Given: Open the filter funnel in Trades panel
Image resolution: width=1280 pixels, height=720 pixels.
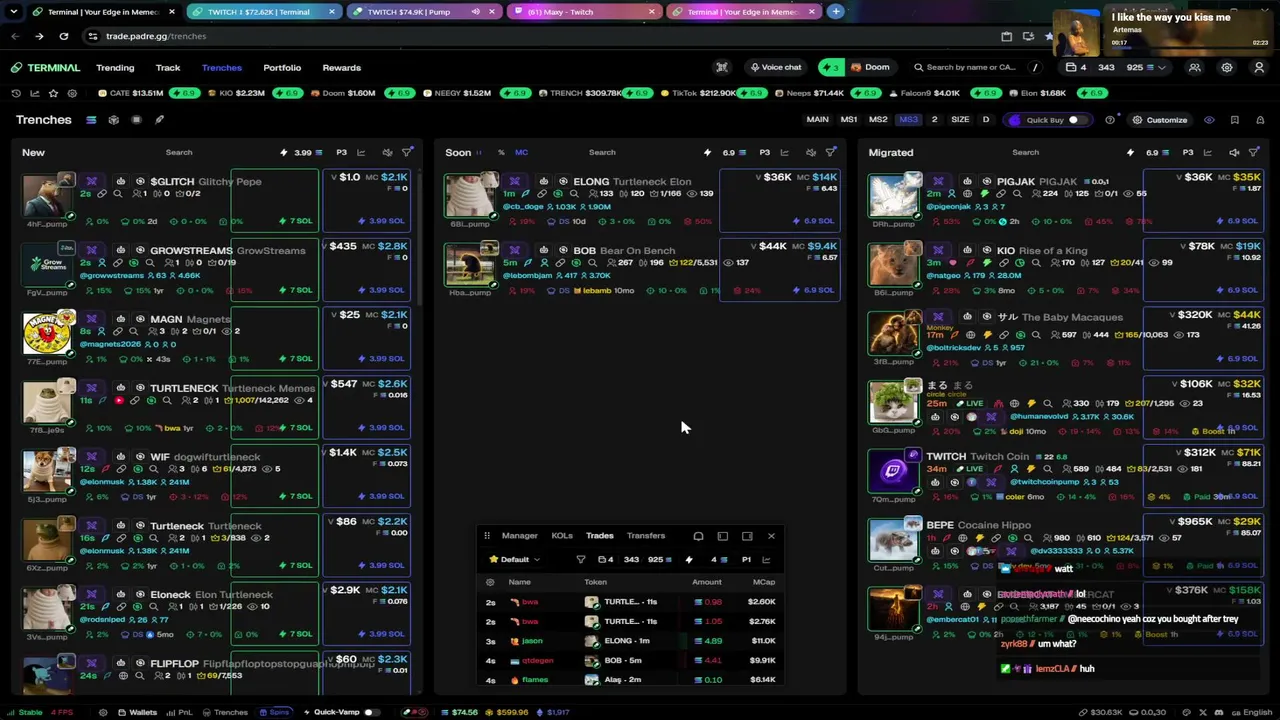Looking at the screenshot, I should 581,560.
